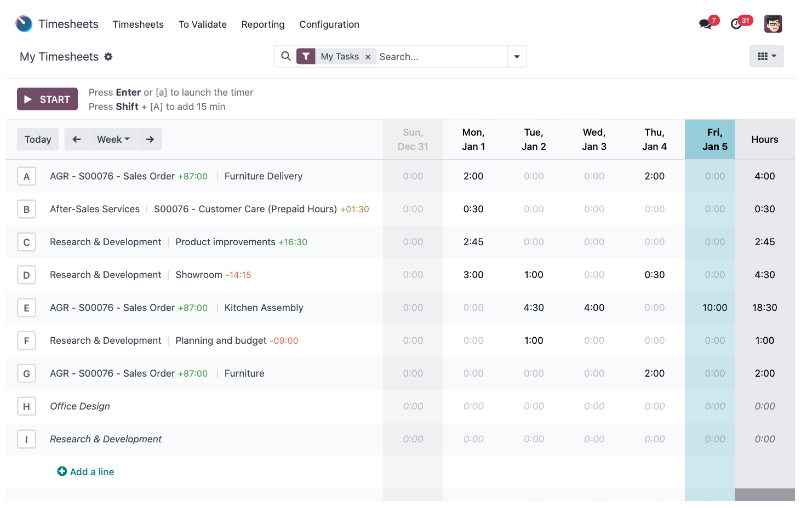
Task: Click the Search input field
Action: [x=440, y=57]
